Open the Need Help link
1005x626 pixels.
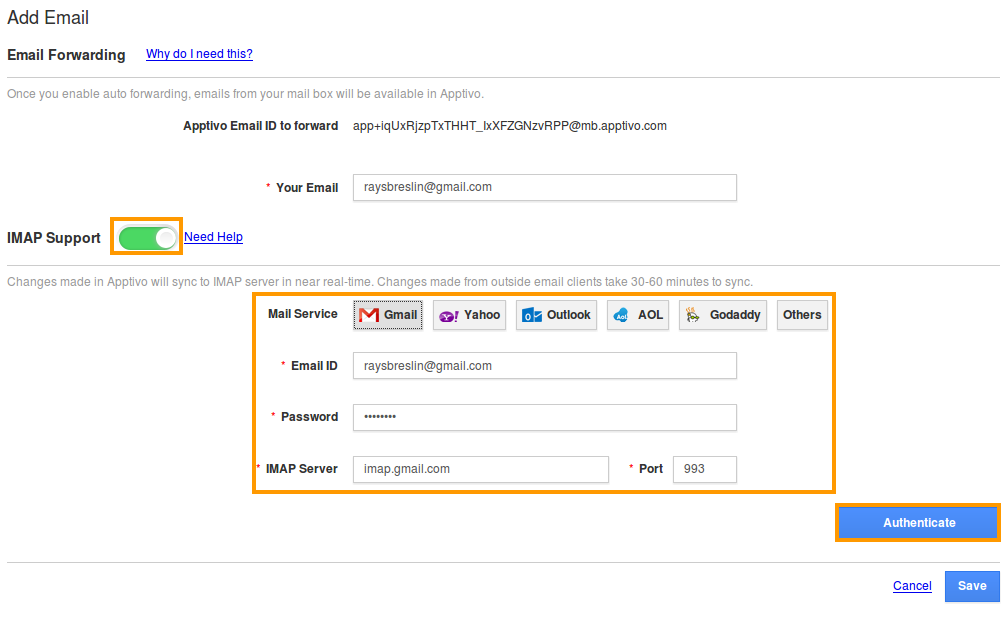pos(213,237)
